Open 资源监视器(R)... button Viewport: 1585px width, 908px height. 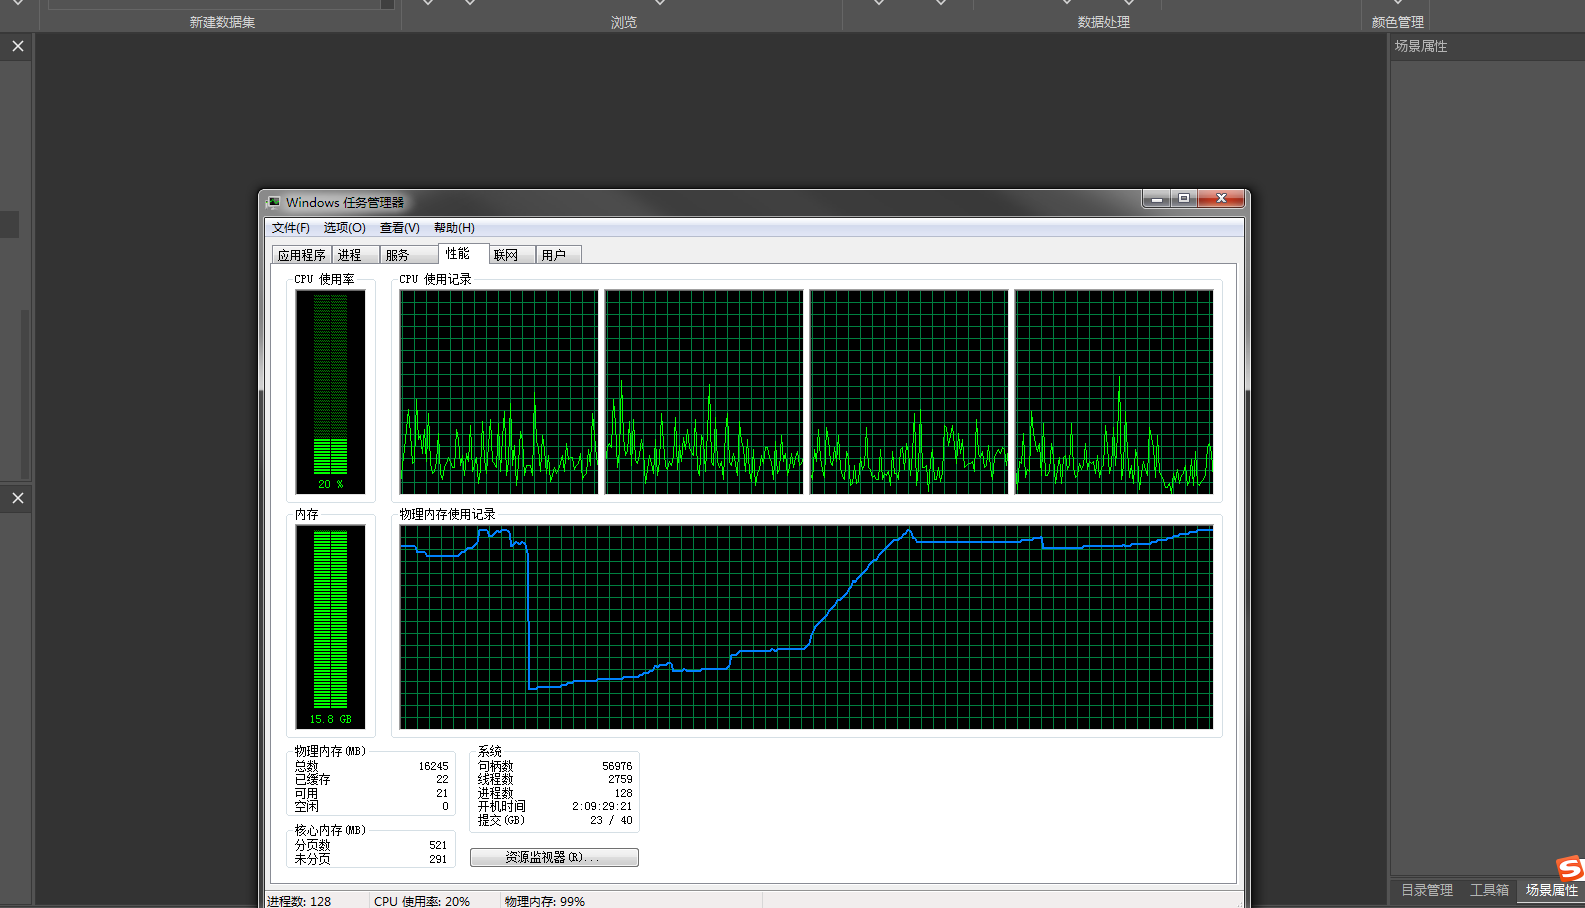(x=554, y=857)
